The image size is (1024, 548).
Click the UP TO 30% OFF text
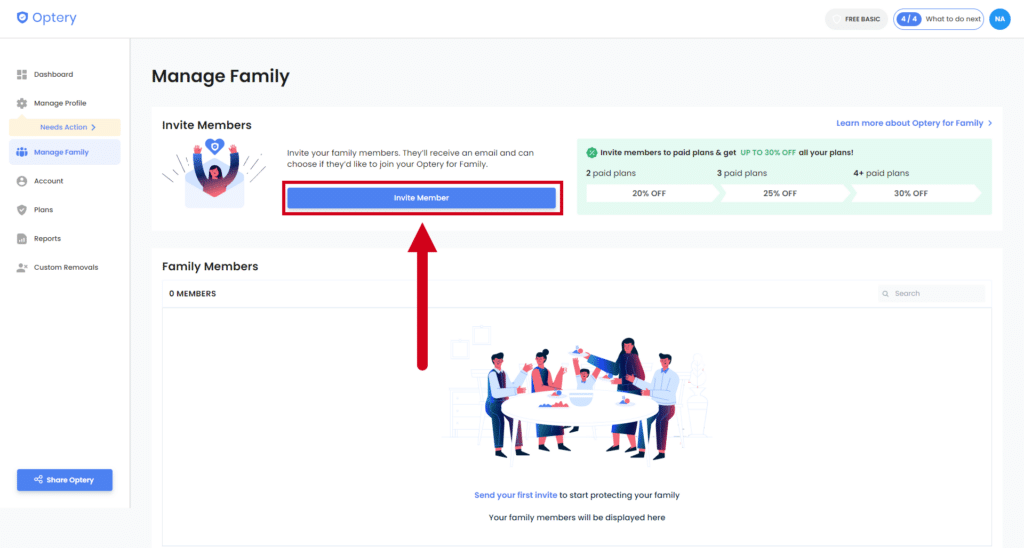(767, 152)
